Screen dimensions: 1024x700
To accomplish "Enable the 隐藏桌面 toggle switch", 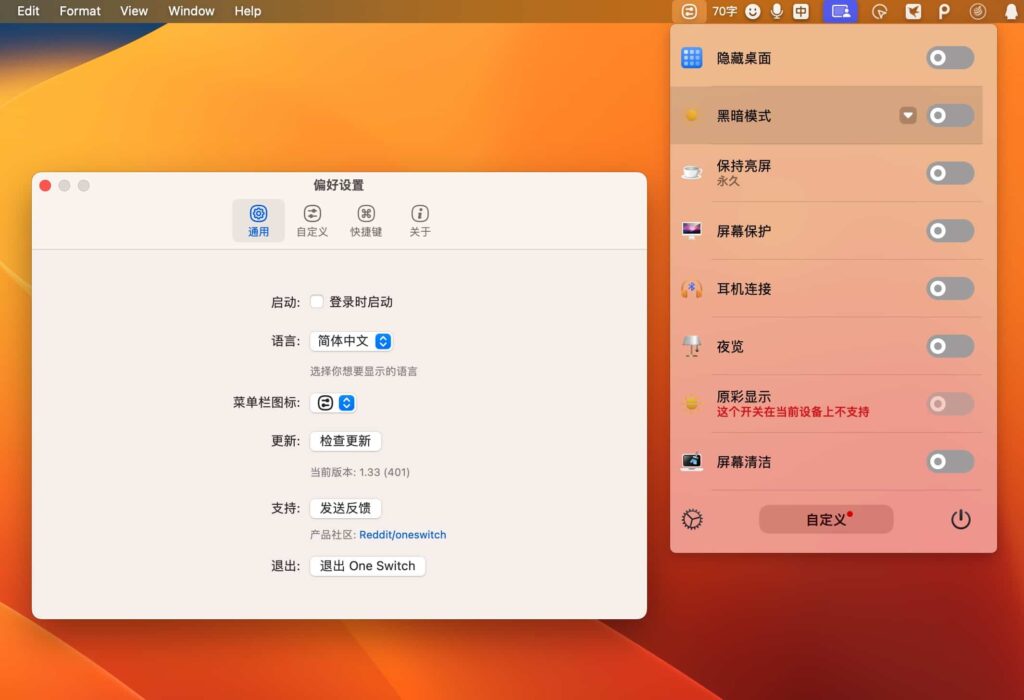I will click(948, 57).
